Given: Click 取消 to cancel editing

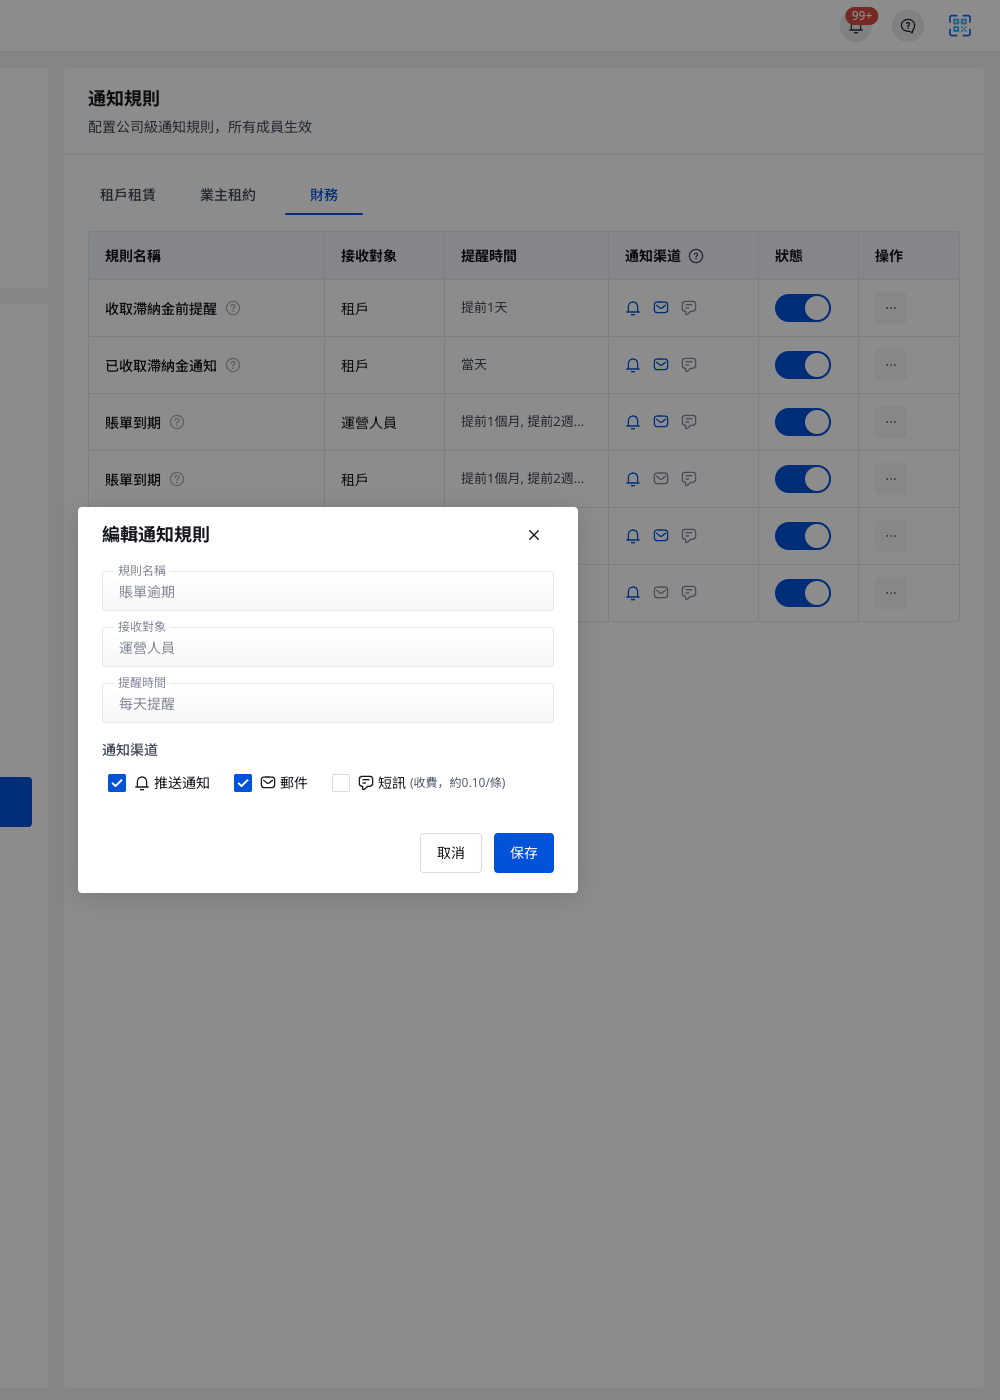Looking at the screenshot, I should [x=451, y=853].
